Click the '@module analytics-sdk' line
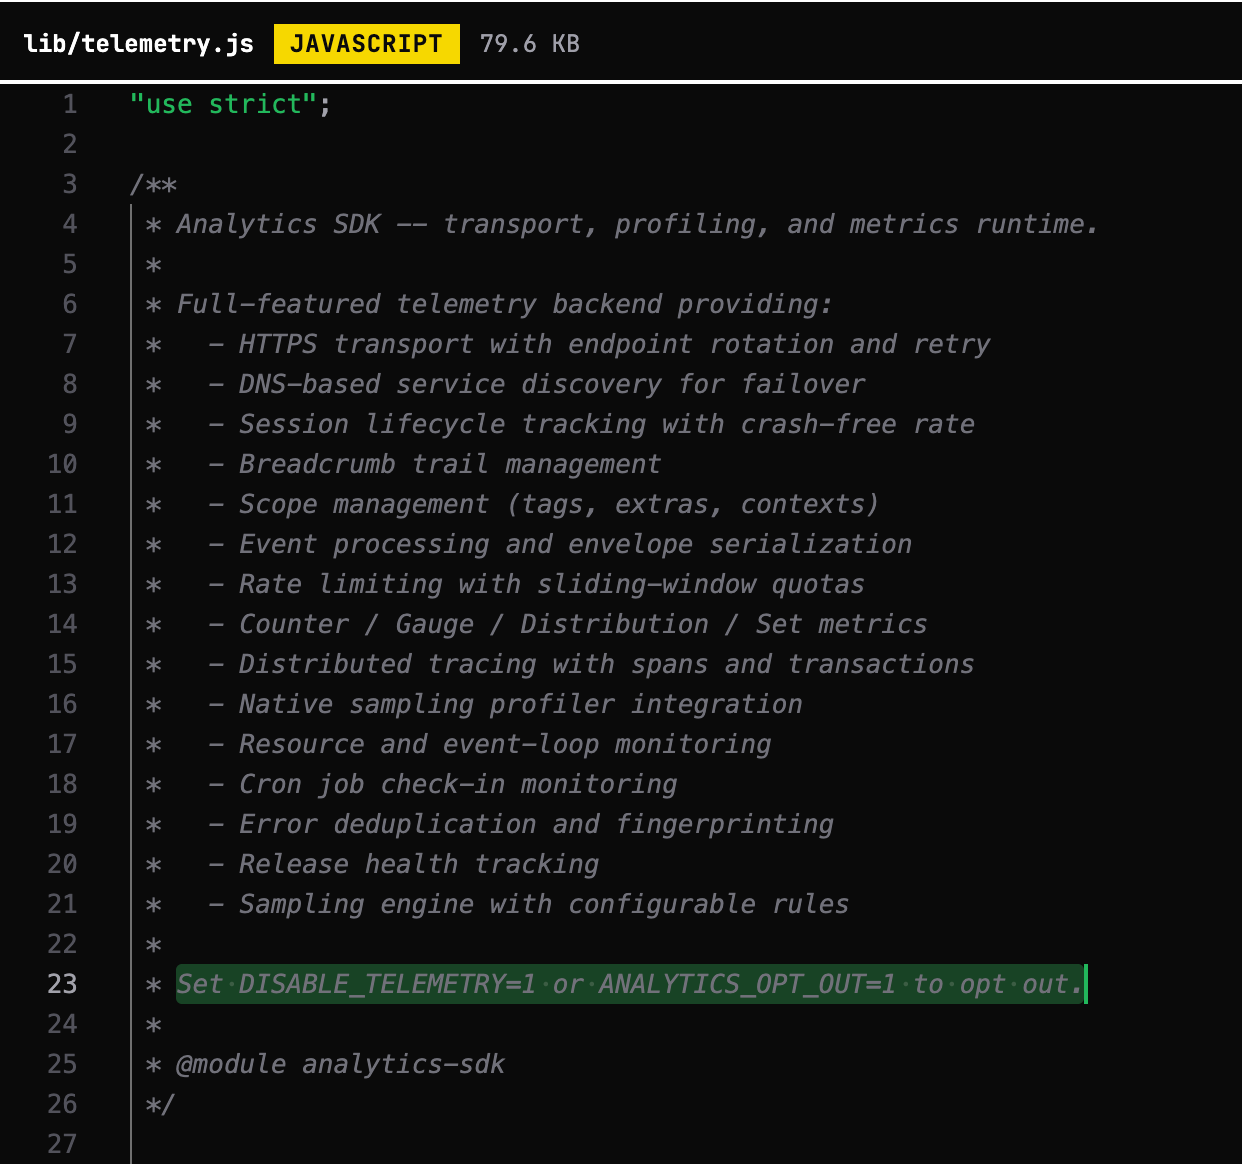The width and height of the screenshot is (1242, 1164). click(x=325, y=1064)
